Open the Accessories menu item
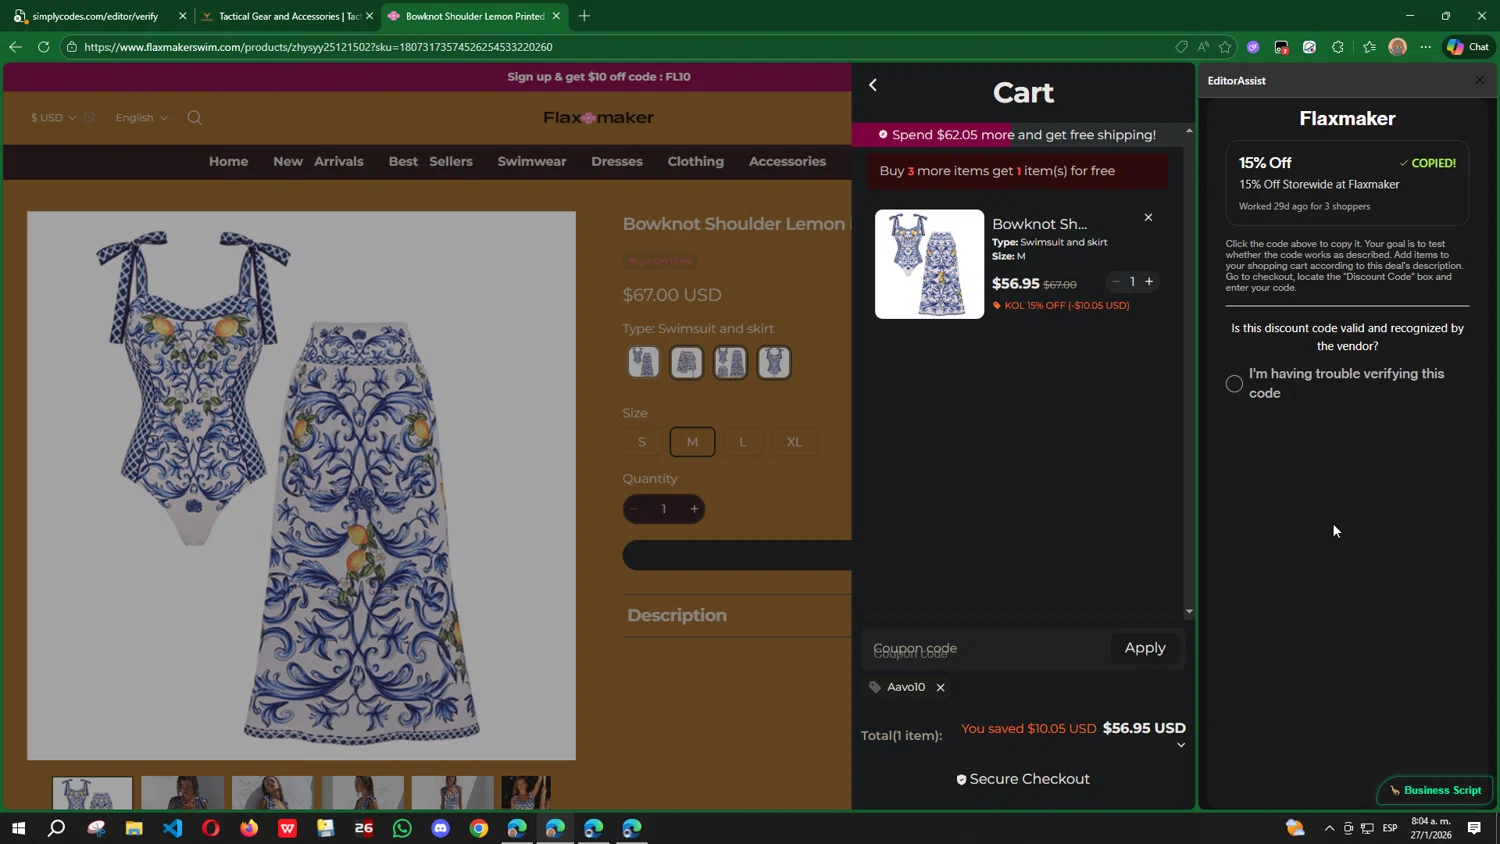This screenshot has height=844, width=1500. pos(787,161)
